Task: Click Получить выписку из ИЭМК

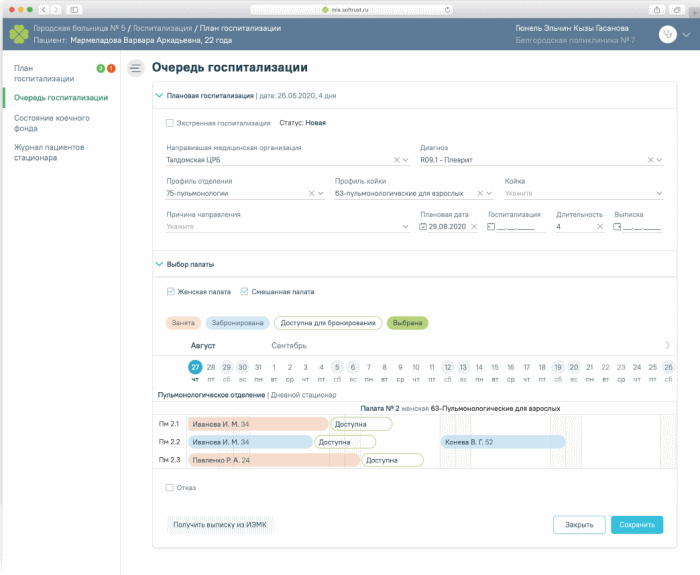Action: (x=220, y=525)
